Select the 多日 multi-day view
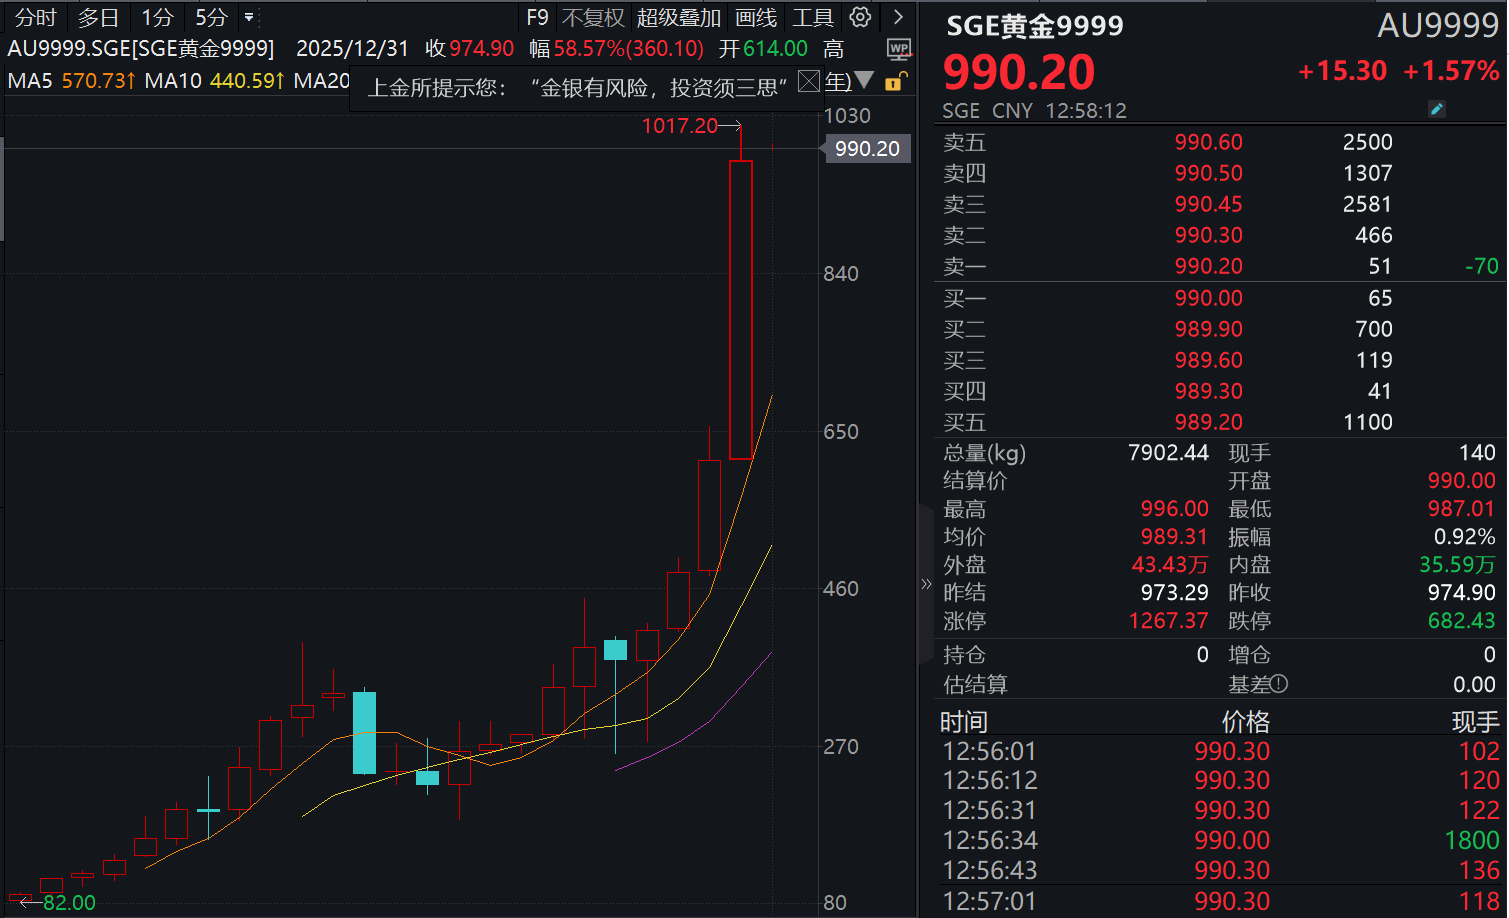The image size is (1509, 918). tap(97, 17)
